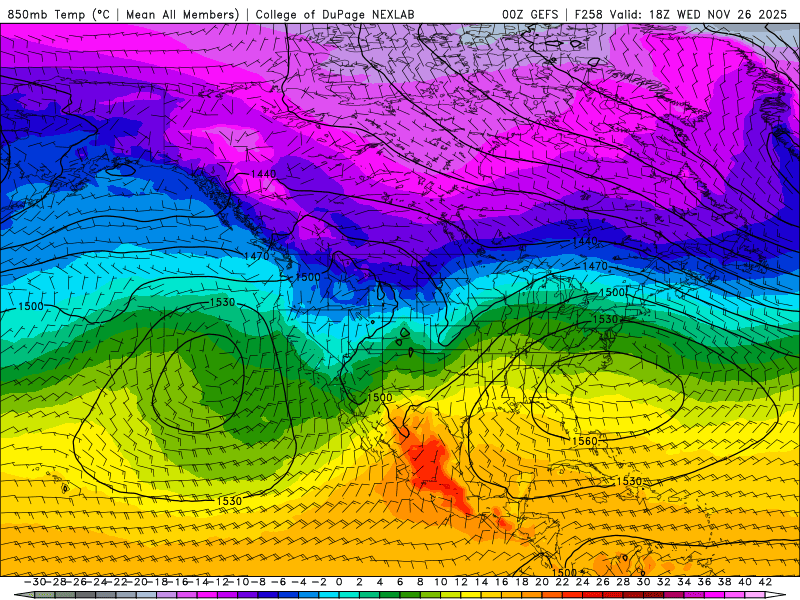Screen dimensions: 800x600
Task: Select the cyan swatch between -2 and 0
Action: pos(329,596)
